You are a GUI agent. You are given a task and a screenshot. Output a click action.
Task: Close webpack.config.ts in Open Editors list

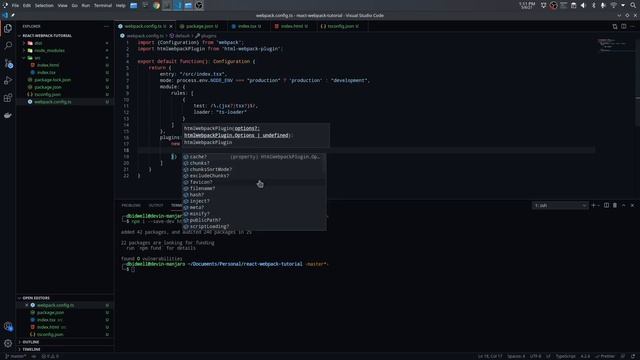(x=27, y=305)
